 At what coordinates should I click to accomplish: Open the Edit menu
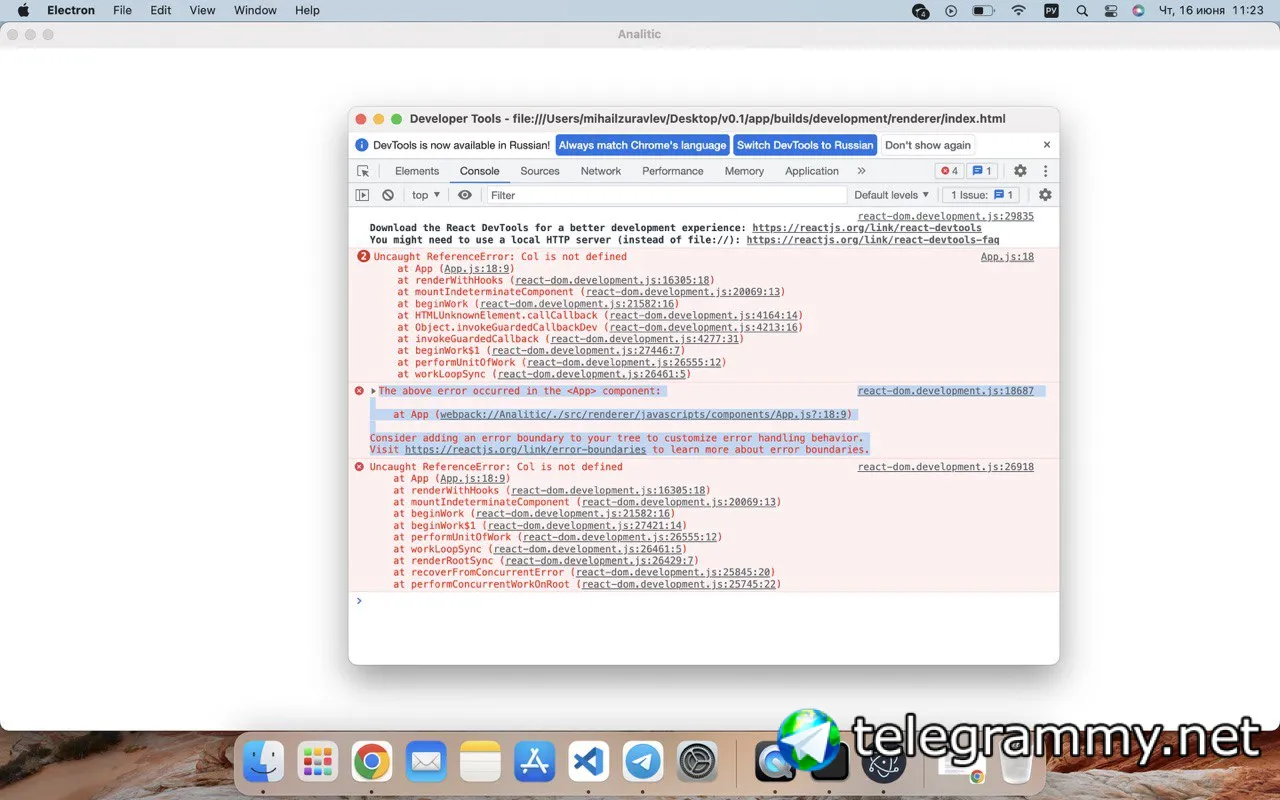pos(161,10)
